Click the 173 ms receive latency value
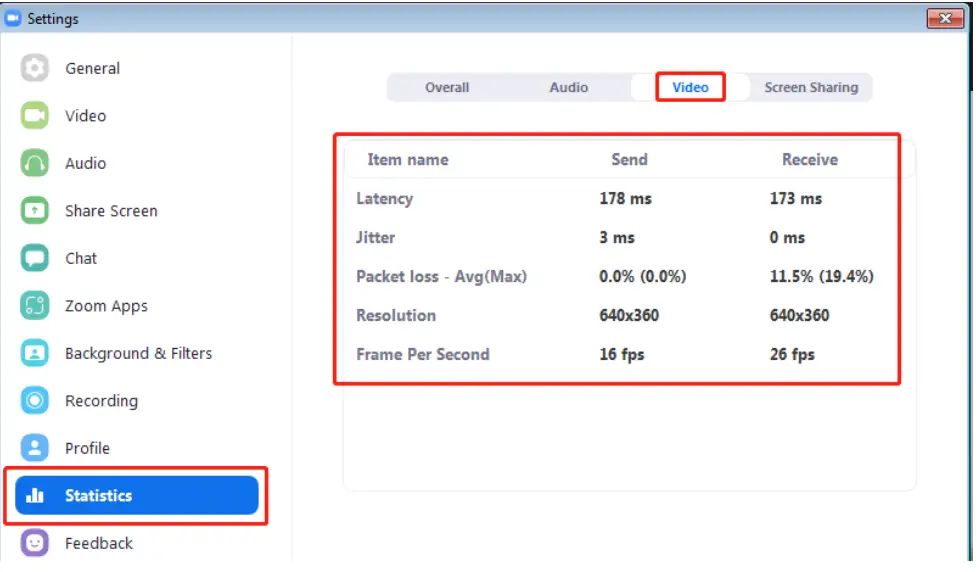The image size is (979, 572). 795,199
